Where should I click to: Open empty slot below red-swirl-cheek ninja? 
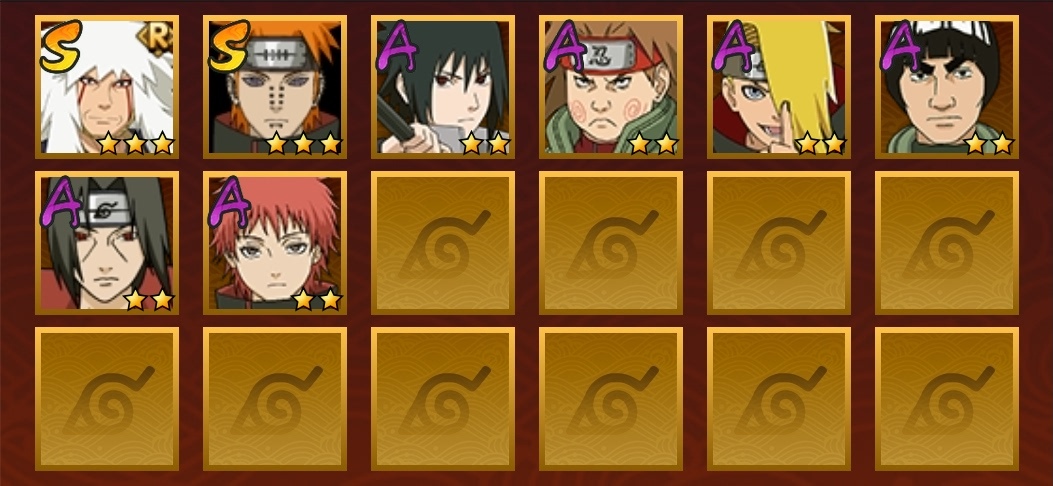(x=610, y=243)
